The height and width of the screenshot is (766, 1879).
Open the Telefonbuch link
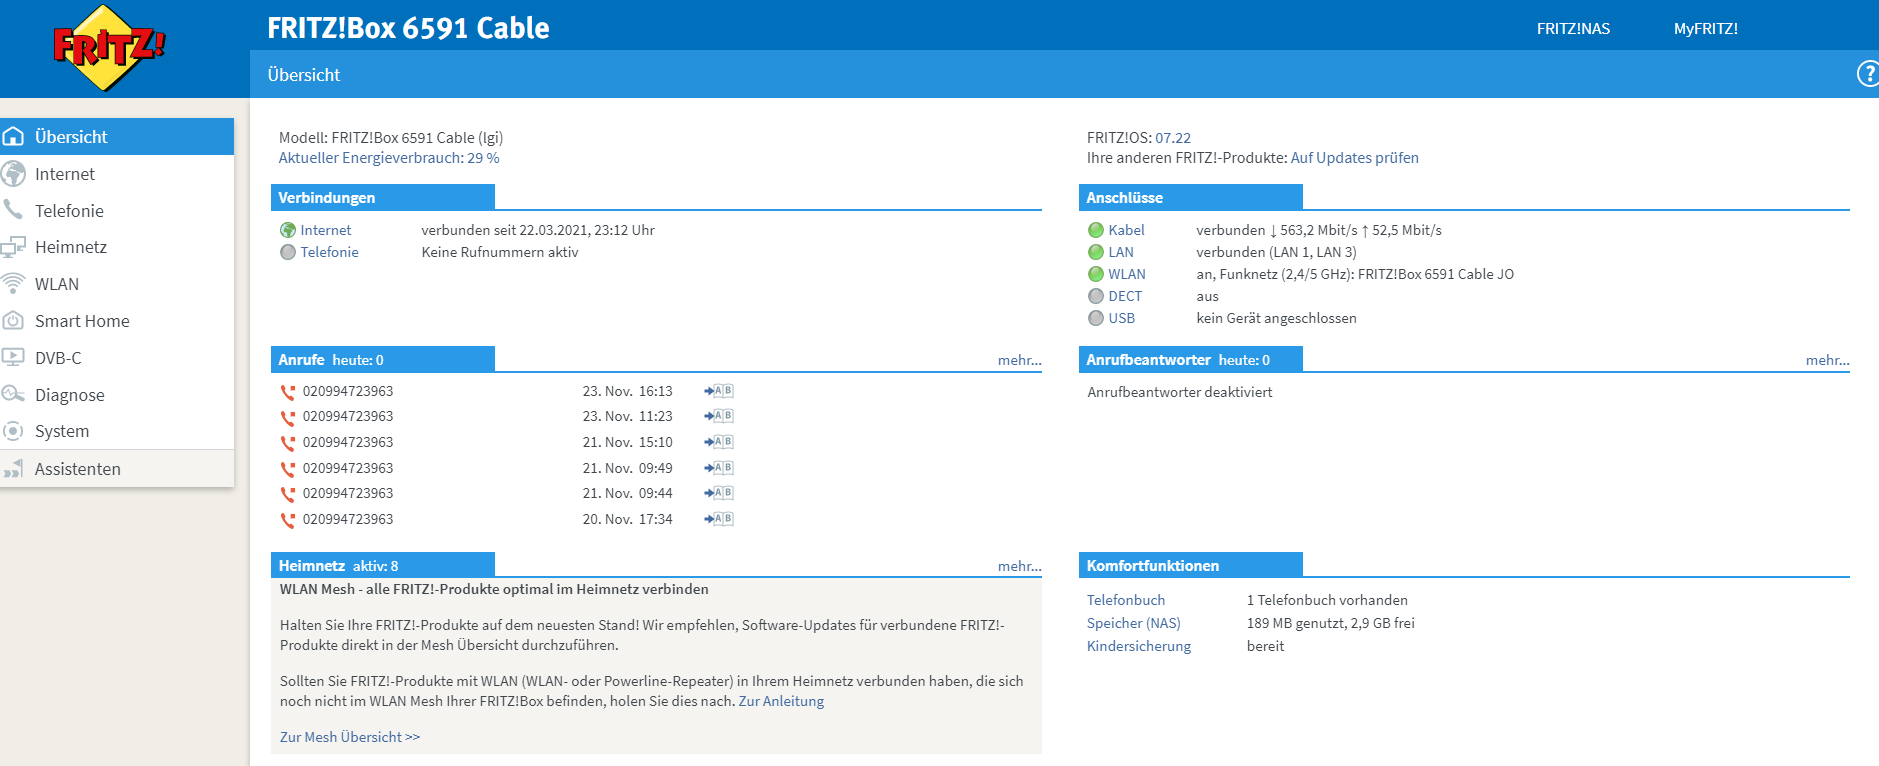pyautogui.click(x=1126, y=600)
